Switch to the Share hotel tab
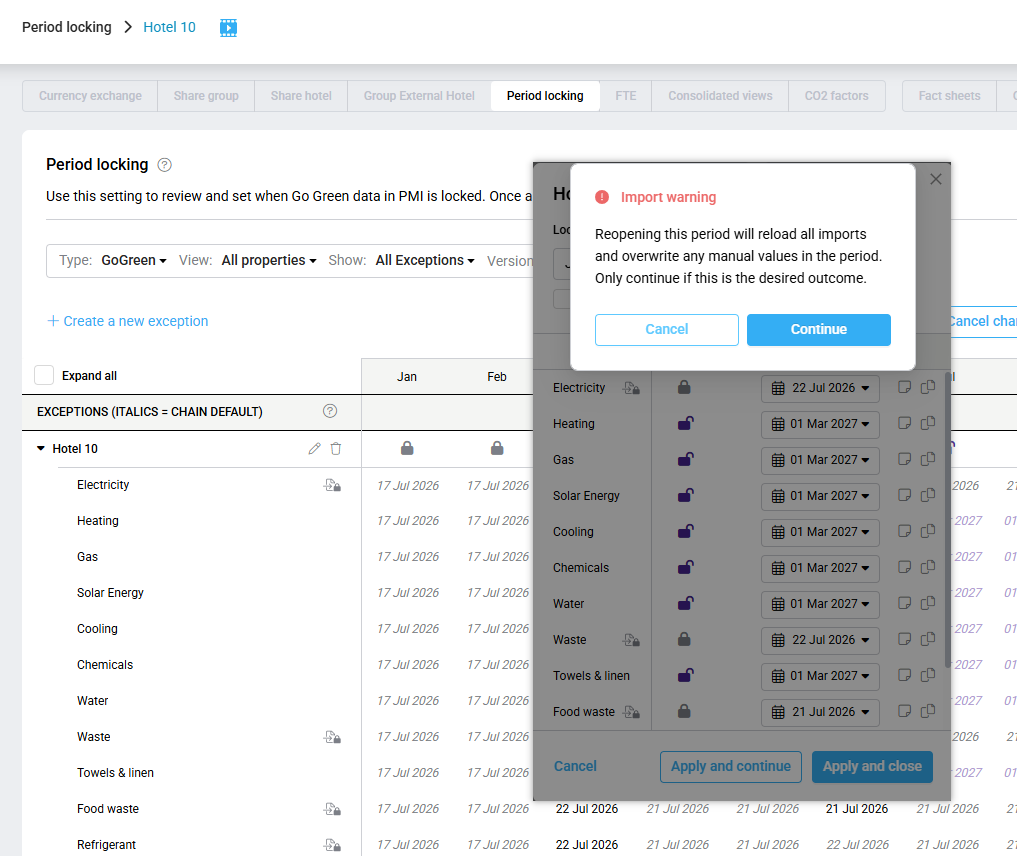This screenshot has width=1017, height=856. coord(301,96)
